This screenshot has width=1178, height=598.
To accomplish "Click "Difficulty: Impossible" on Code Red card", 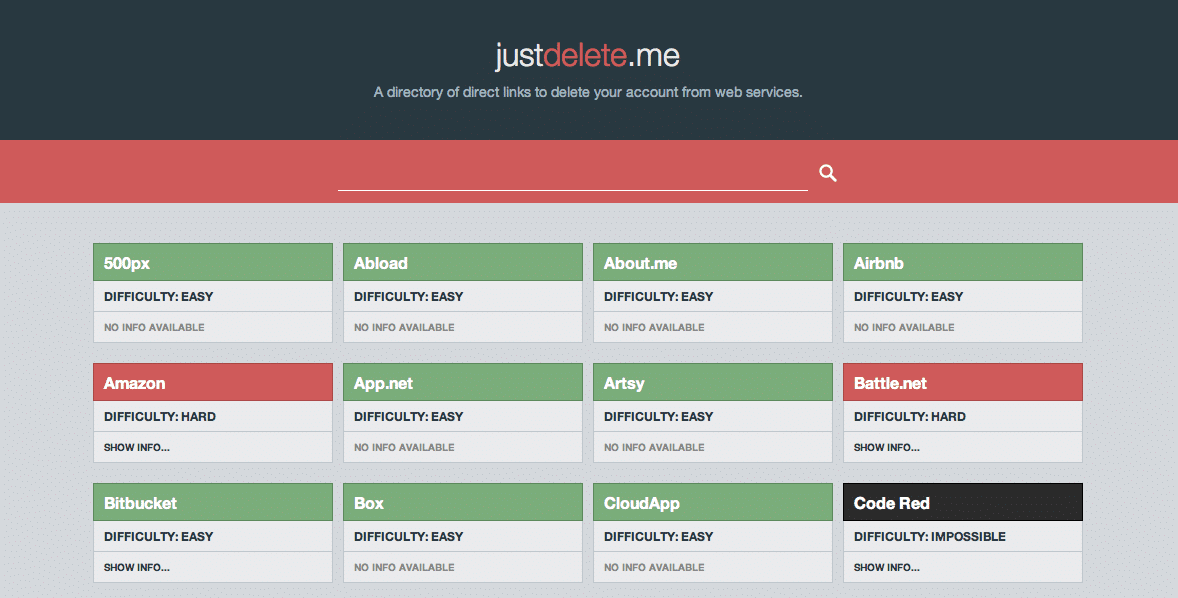I will tap(929, 536).
